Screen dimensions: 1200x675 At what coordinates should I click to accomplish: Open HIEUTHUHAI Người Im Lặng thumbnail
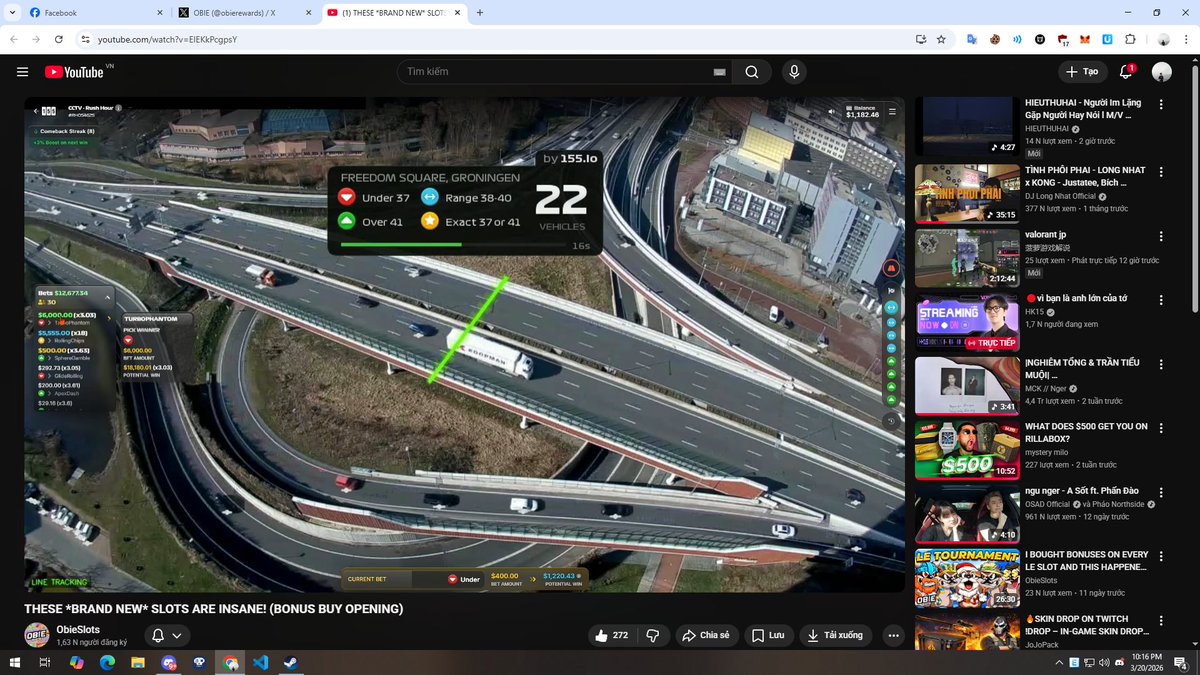pos(967,126)
